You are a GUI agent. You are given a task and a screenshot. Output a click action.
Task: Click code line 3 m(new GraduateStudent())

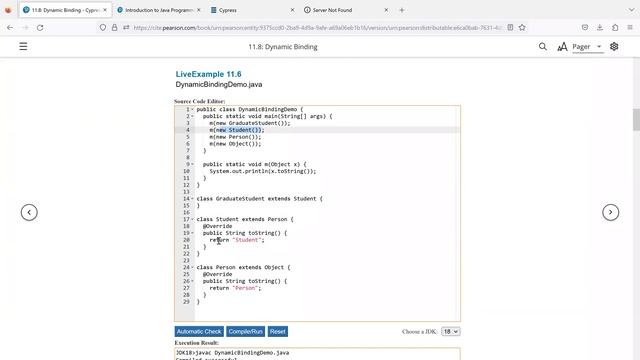click(x=250, y=123)
